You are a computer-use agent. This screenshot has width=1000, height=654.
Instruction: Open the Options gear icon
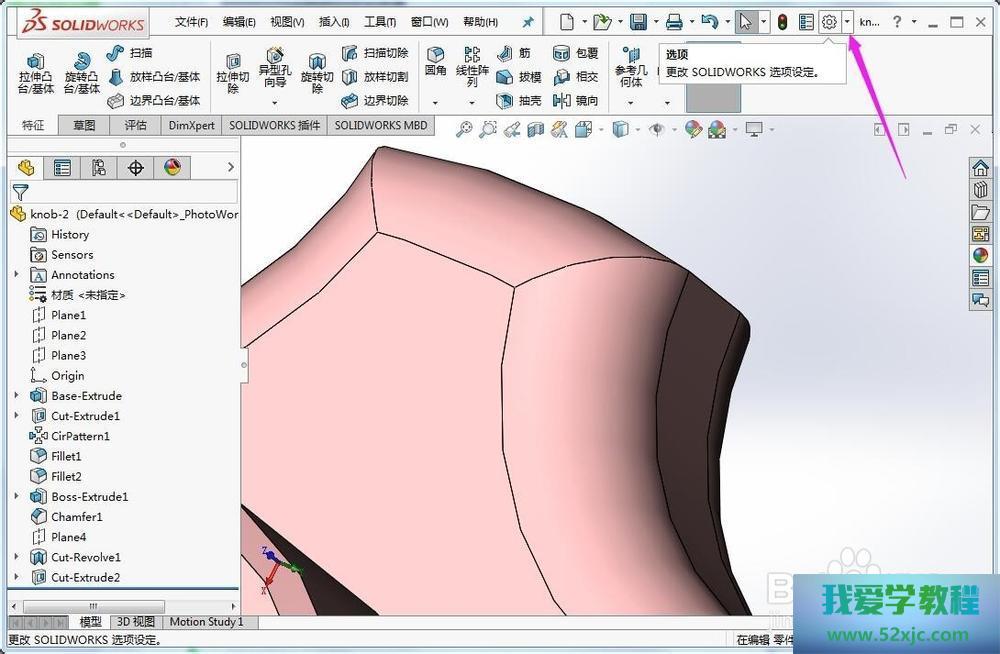pos(829,22)
